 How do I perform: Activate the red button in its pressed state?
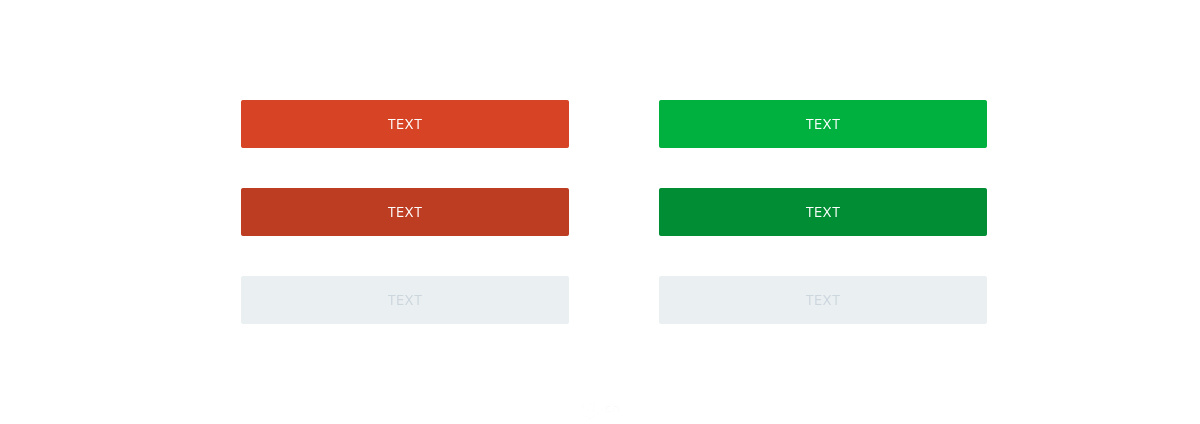pyautogui.click(x=405, y=212)
